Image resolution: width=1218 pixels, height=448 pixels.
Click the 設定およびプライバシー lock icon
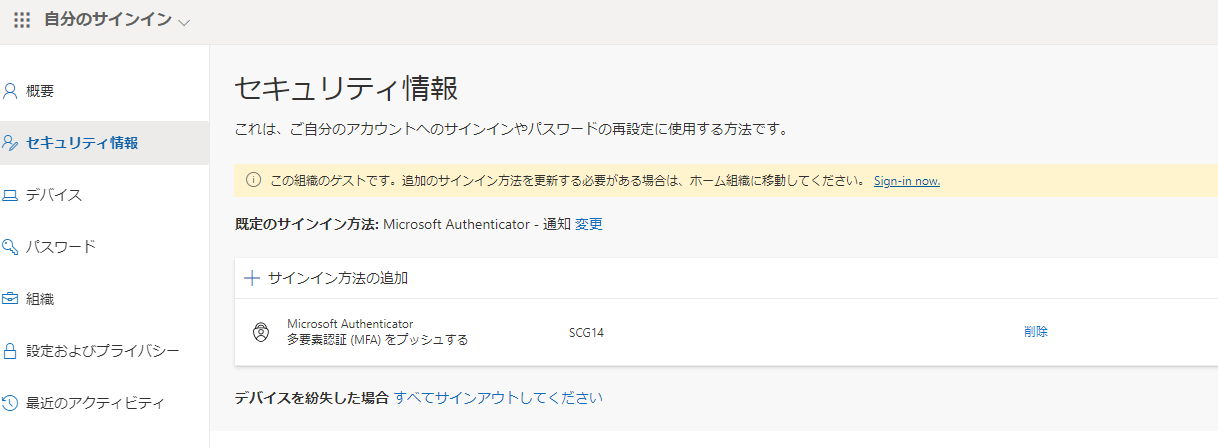pyautogui.click(x=11, y=351)
